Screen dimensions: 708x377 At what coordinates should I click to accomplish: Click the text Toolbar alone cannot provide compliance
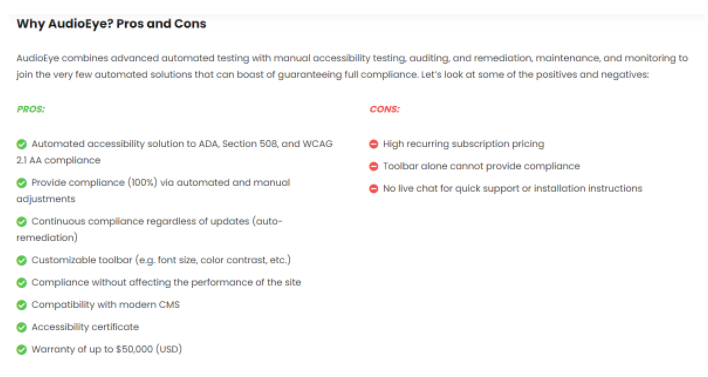point(481,166)
